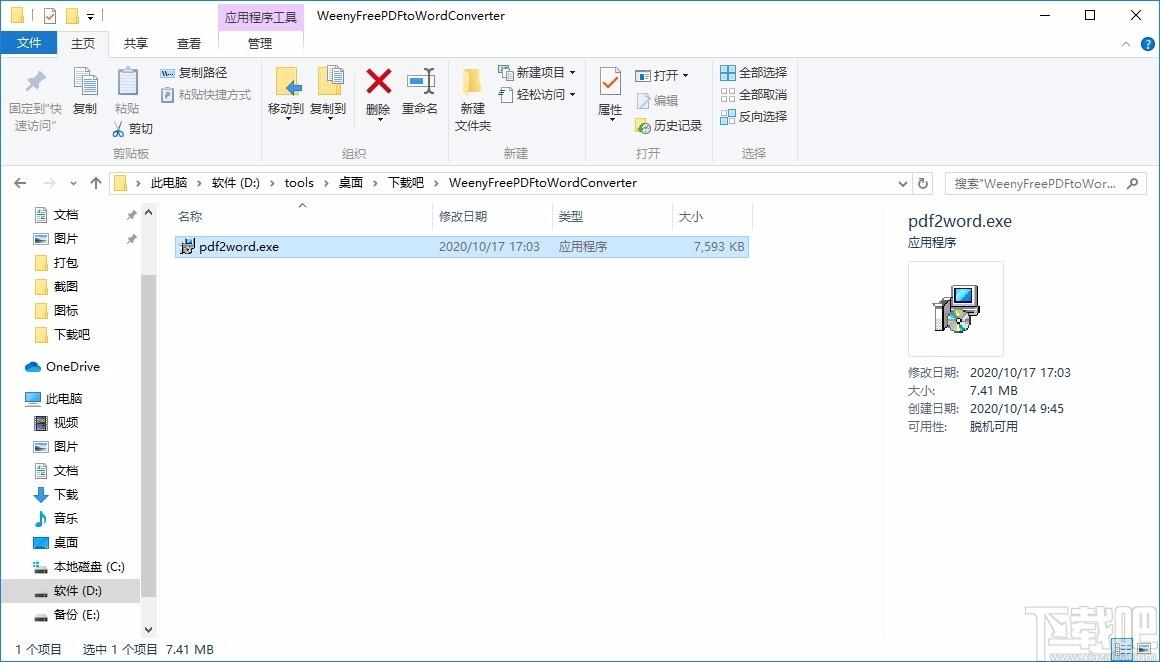
Task: Click Select all (全部选择)
Action: 754,72
